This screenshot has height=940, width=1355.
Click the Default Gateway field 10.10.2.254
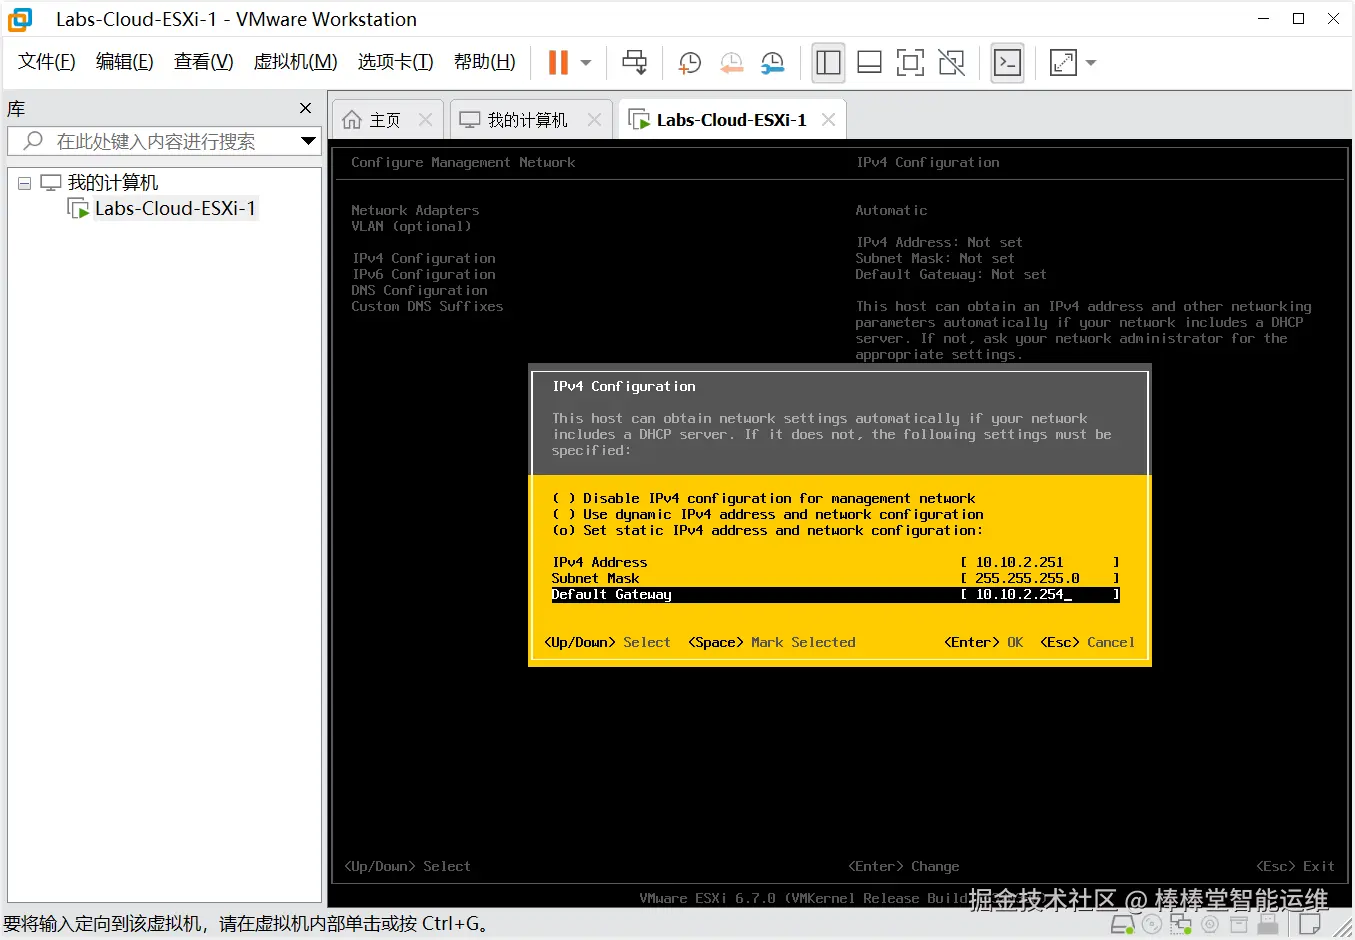[1040, 594]
